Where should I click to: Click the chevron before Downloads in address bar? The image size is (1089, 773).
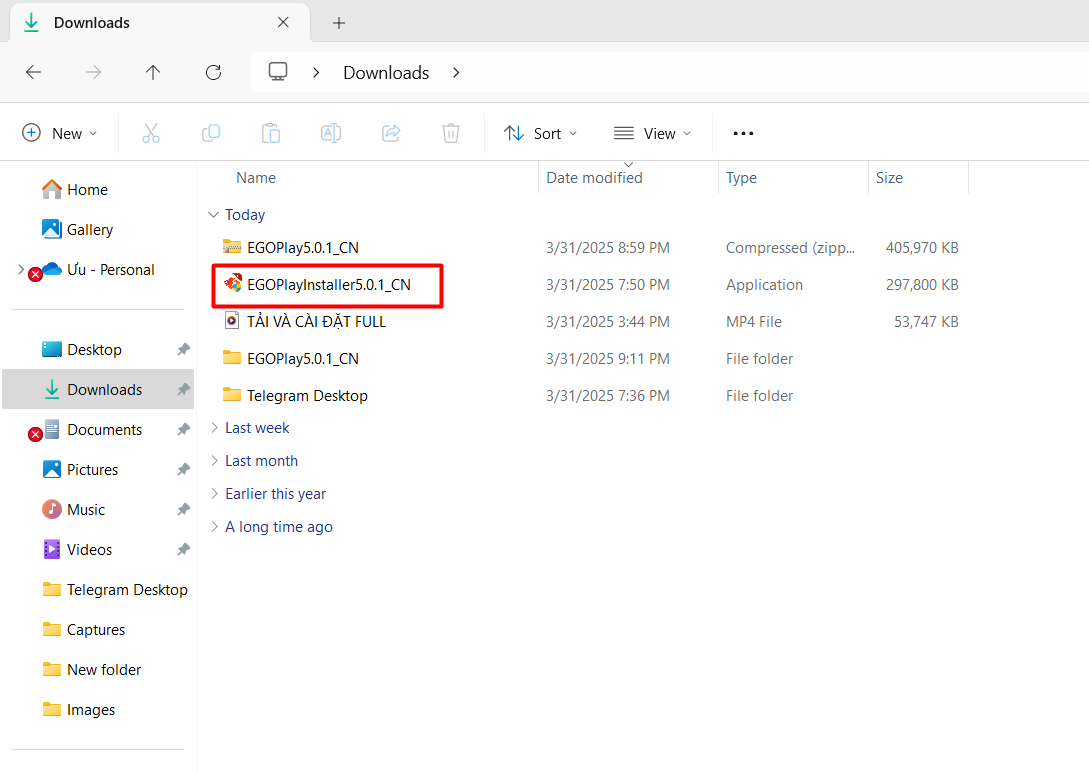click(x=316, y=72)
